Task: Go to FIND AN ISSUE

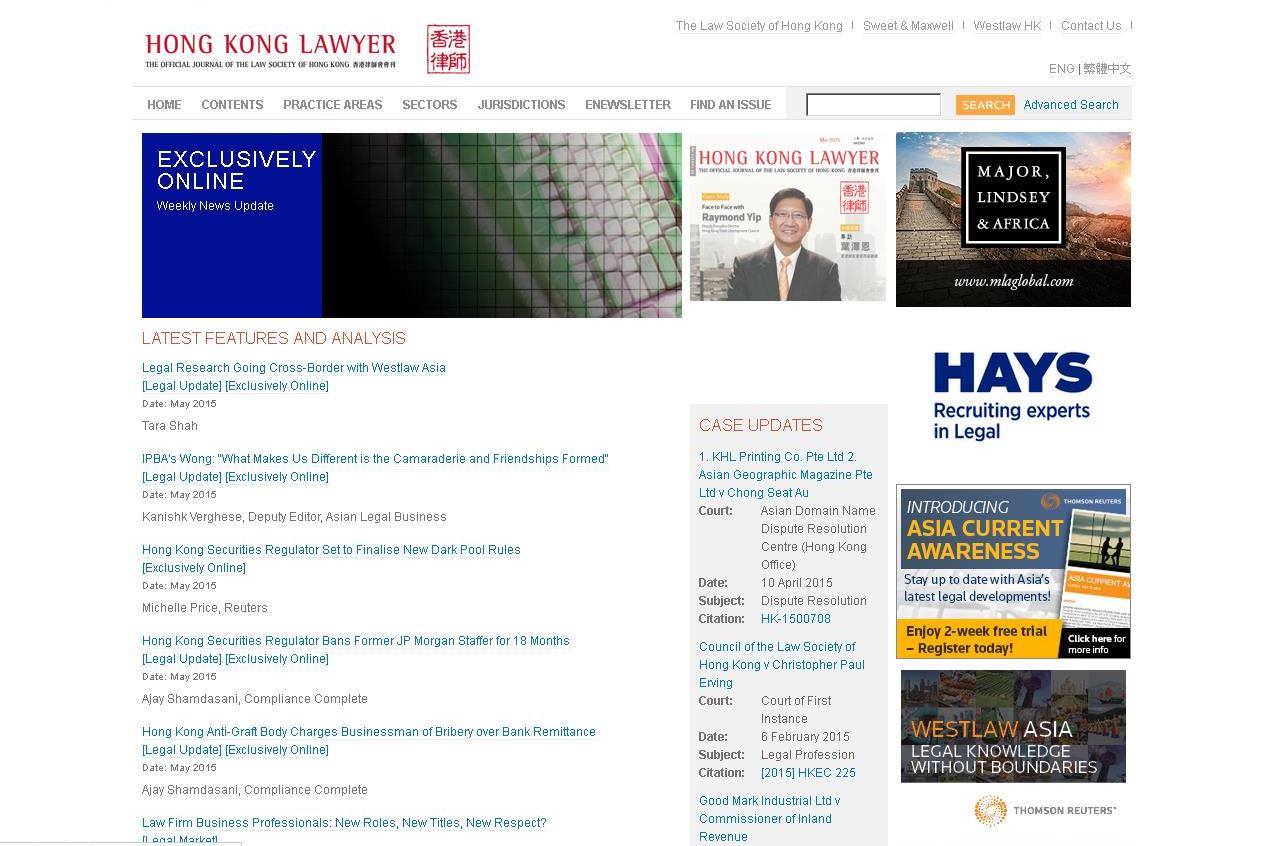Action: click(731, 104)
